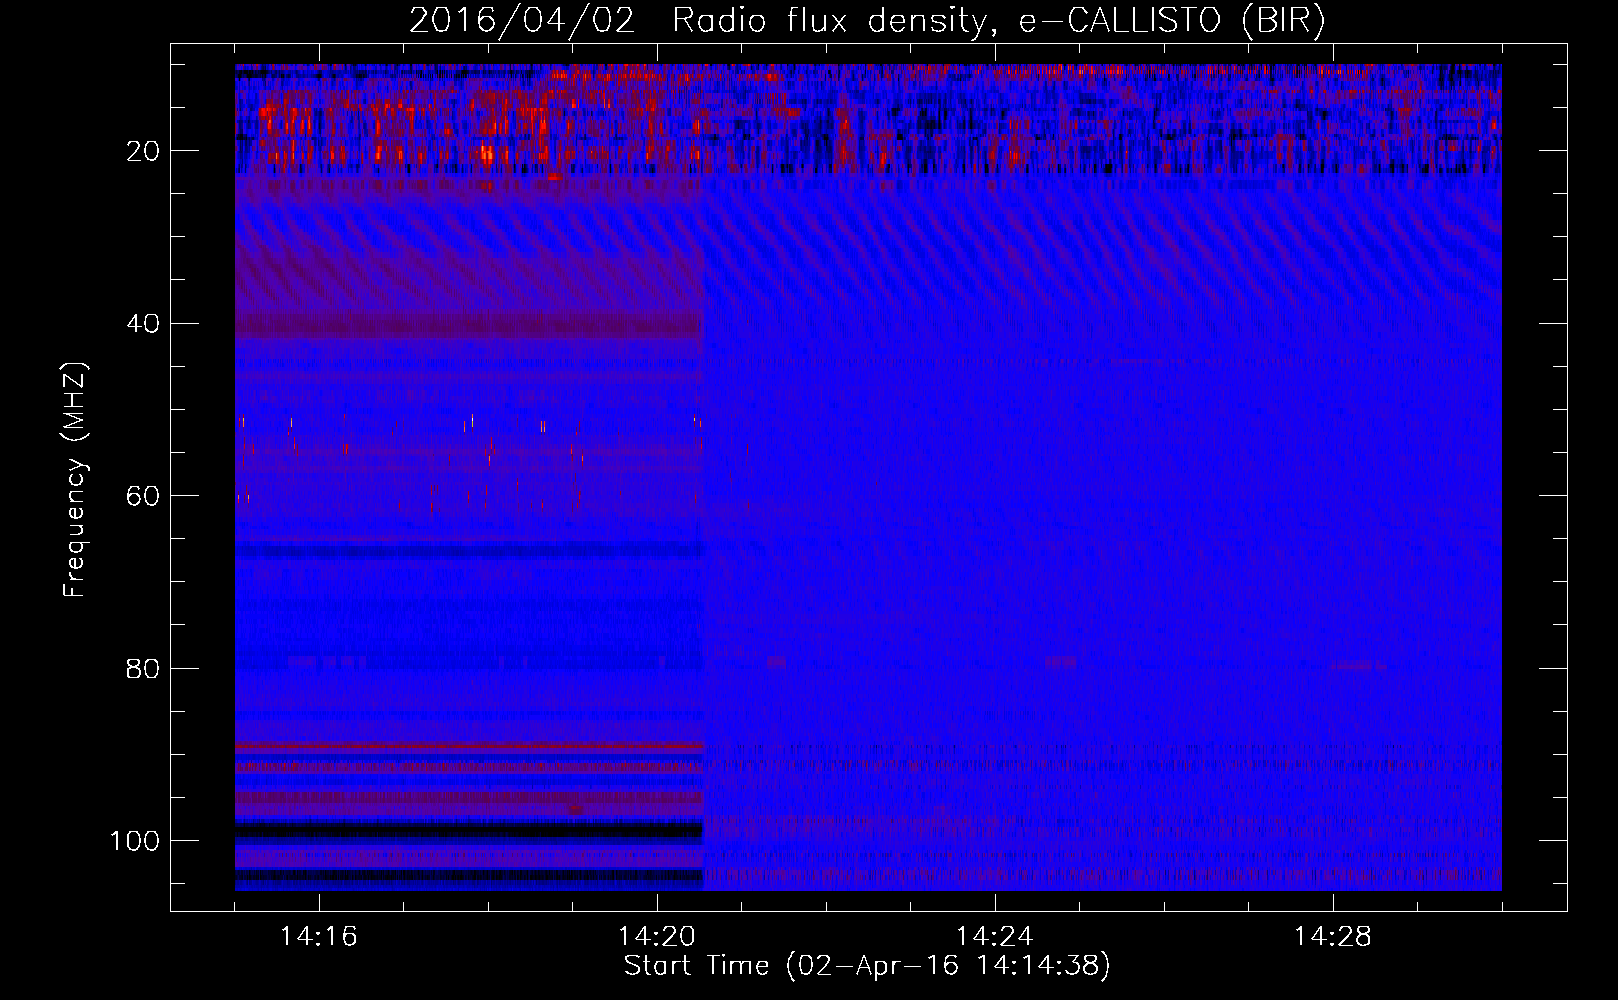The width and height of the screenshot is (1618, 1000).
Task: Click the 14:28 time tick label
Action: tap(1332, 937)
